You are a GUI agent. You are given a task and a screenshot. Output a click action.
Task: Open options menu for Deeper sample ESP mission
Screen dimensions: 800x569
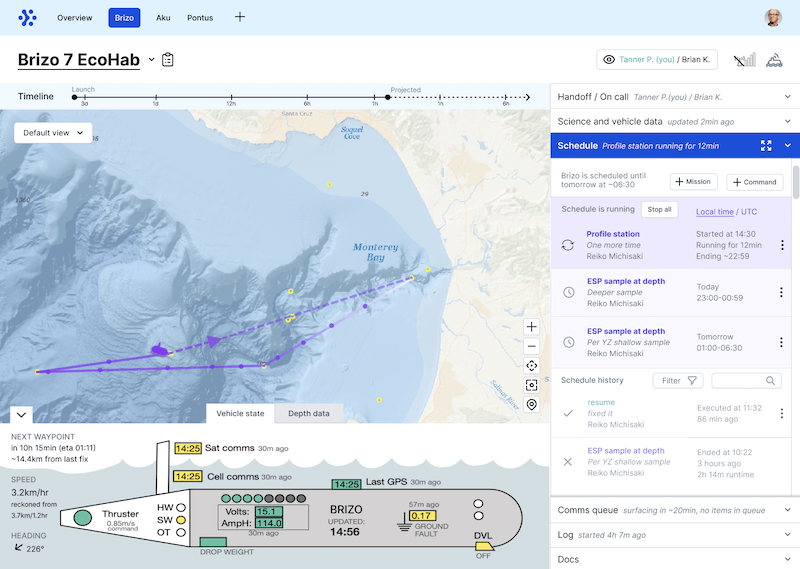(x=781, y=292)
